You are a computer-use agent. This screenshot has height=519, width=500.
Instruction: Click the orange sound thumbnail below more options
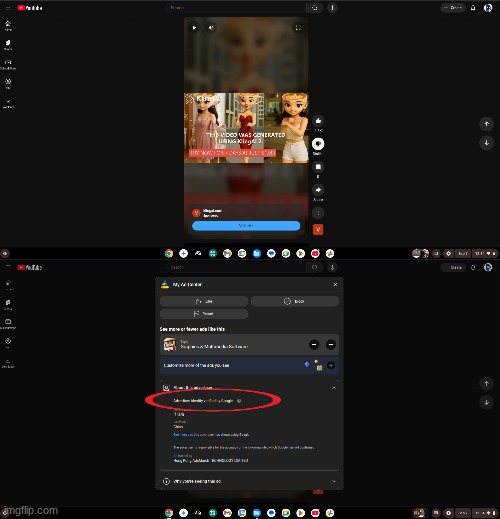tap(318, 229)
